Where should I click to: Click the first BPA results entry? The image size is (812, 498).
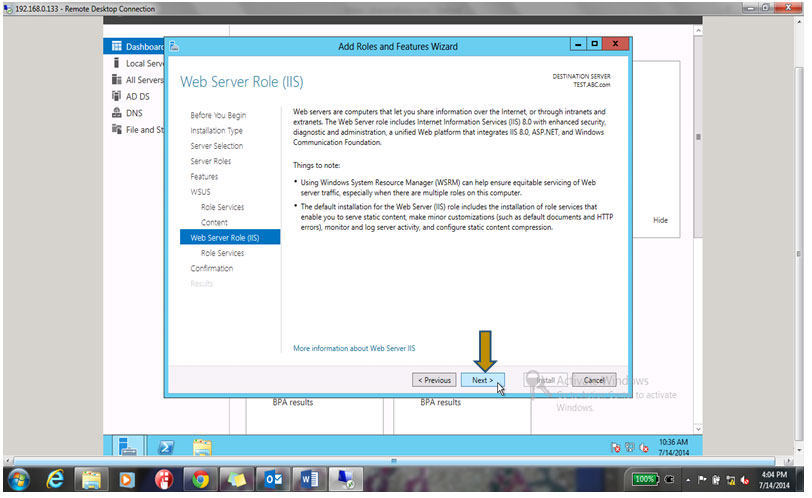pos(293,402)
